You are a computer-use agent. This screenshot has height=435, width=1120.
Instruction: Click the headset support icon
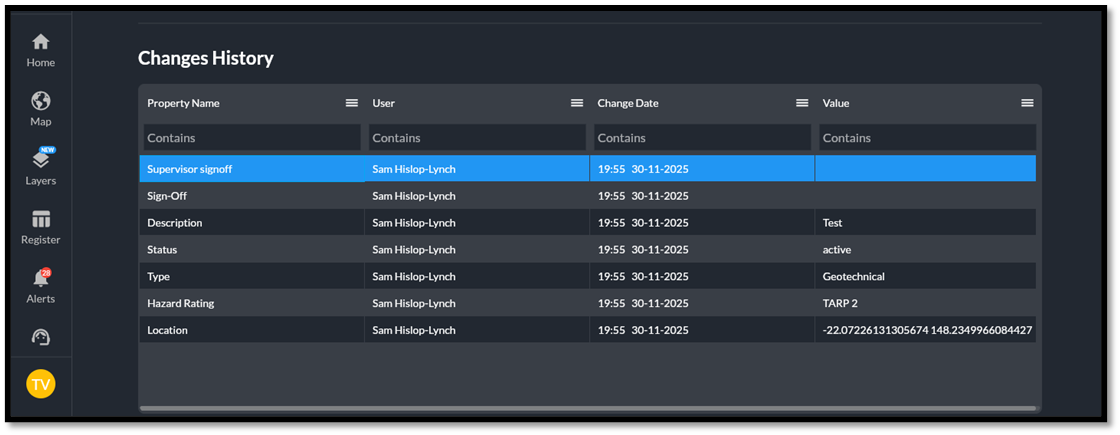click(x=40, y=338)
